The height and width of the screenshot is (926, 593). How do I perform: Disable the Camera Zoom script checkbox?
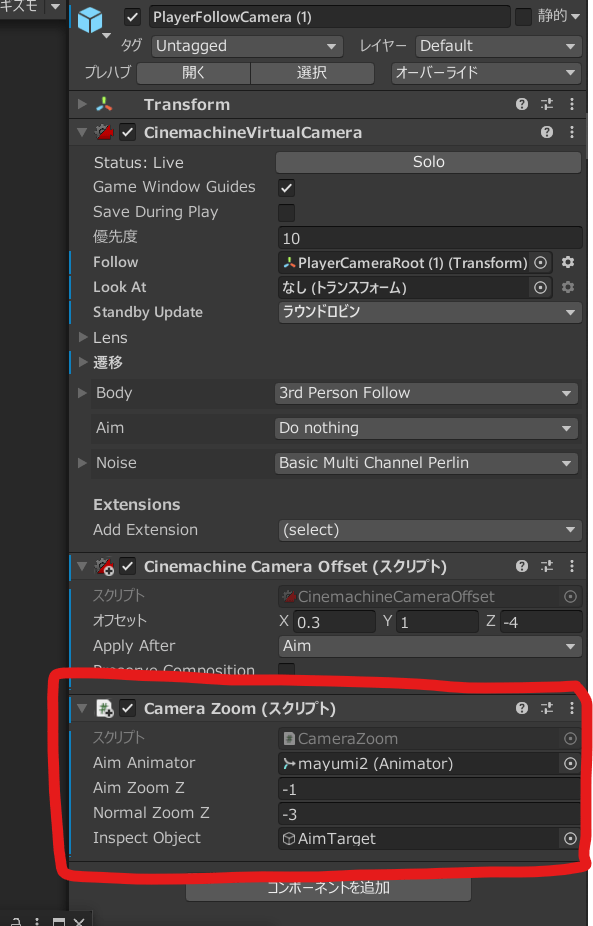pyautogui.click(x=128, y=708)
